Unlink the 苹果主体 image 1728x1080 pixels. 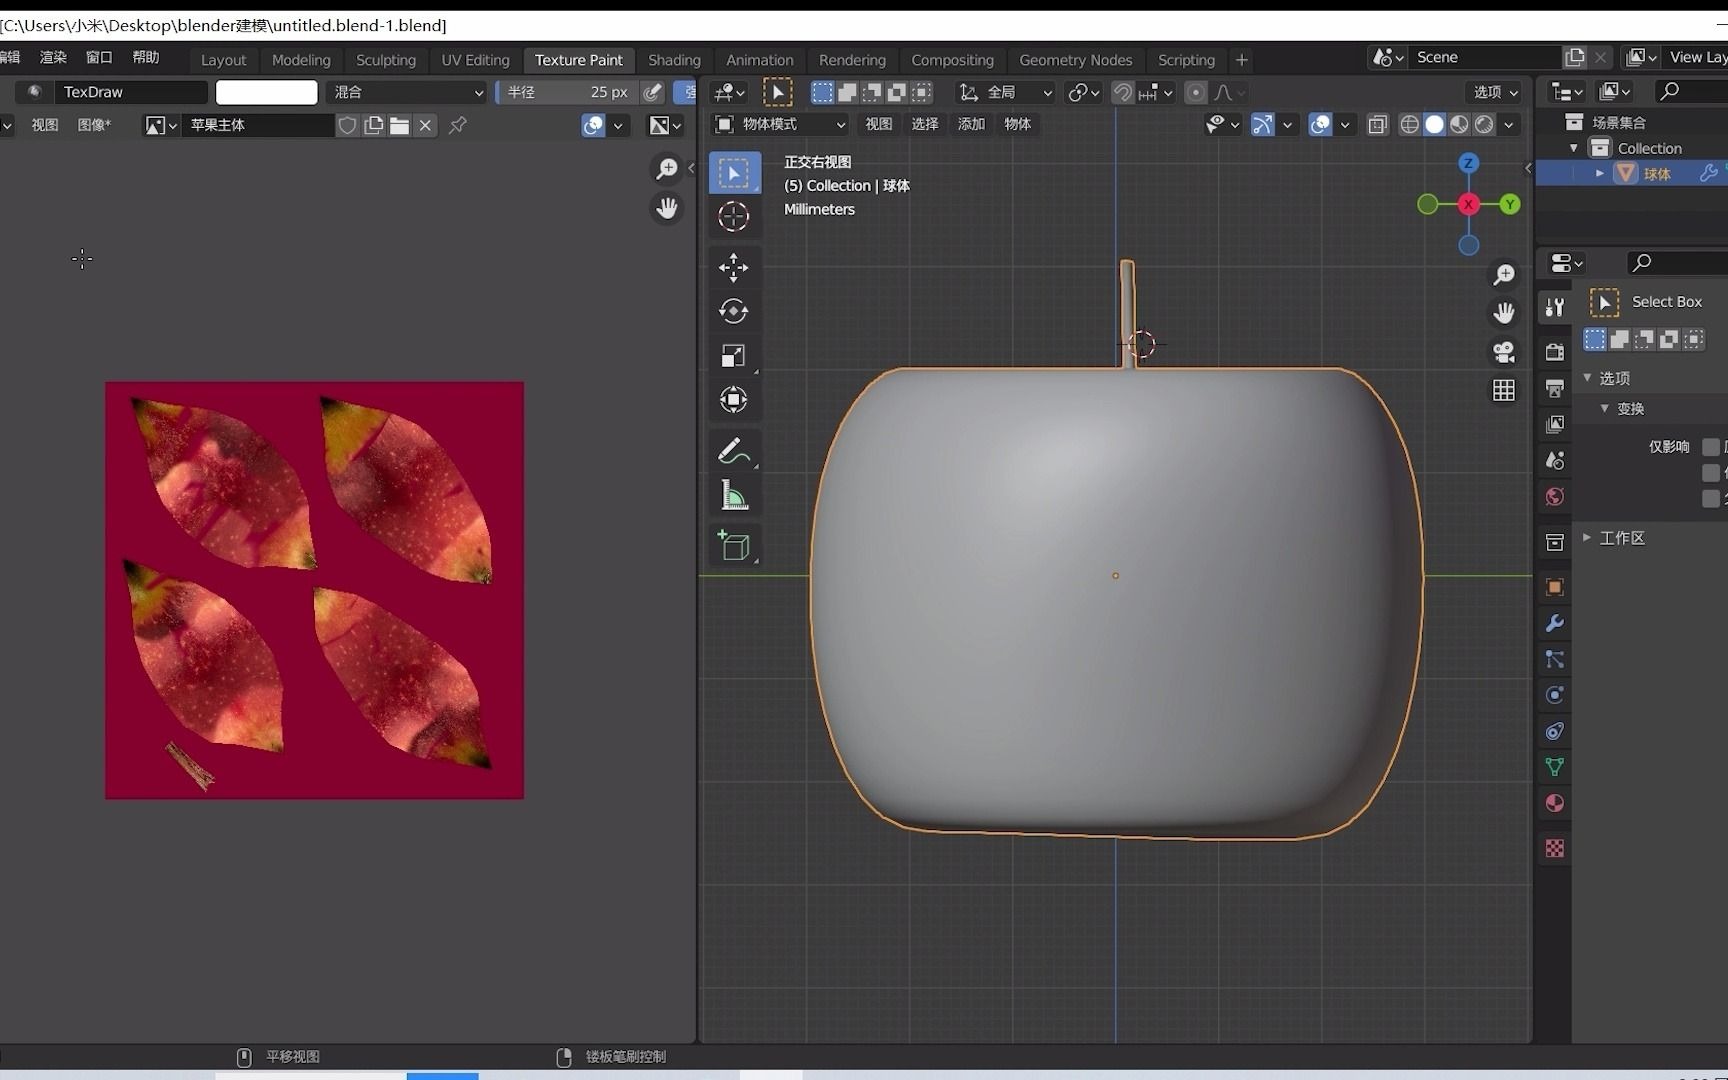425,125
